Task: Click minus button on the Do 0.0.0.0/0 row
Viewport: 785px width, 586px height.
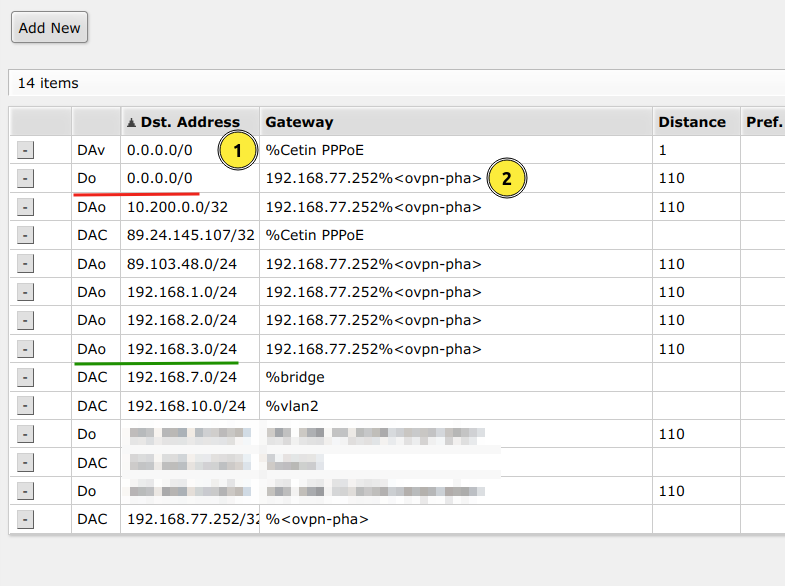Action: tap(25, 178)
